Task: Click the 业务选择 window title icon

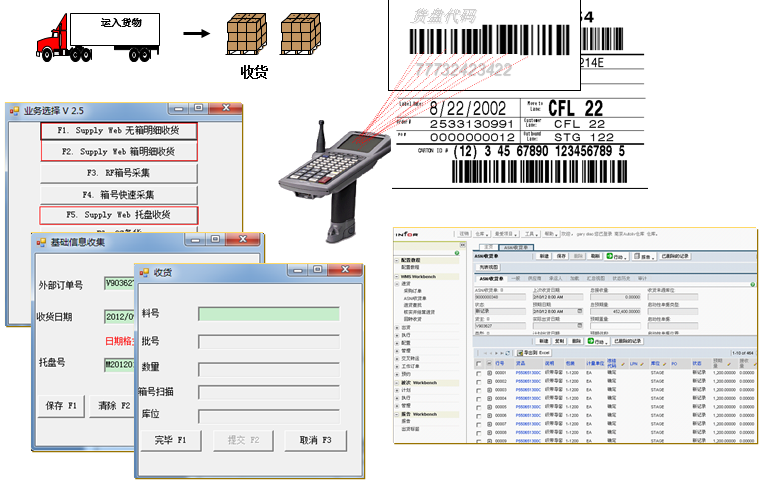Action: (x=15, y=110)
